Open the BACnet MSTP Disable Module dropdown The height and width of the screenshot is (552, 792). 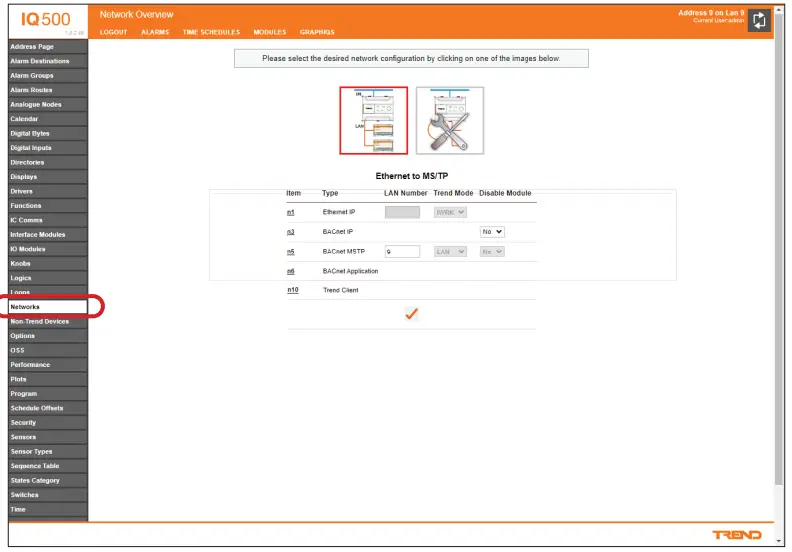click(492, 252)
